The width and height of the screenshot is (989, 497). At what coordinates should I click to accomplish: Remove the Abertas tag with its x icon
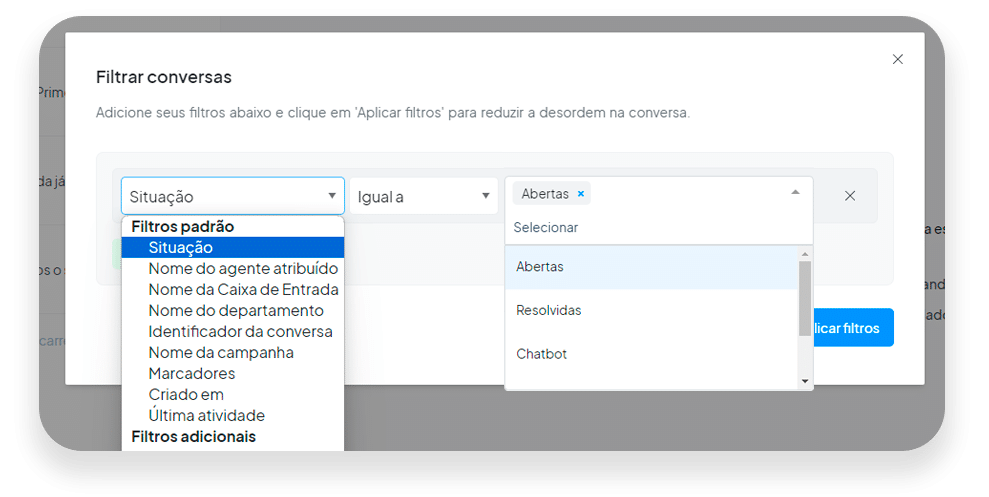[581, 194]
